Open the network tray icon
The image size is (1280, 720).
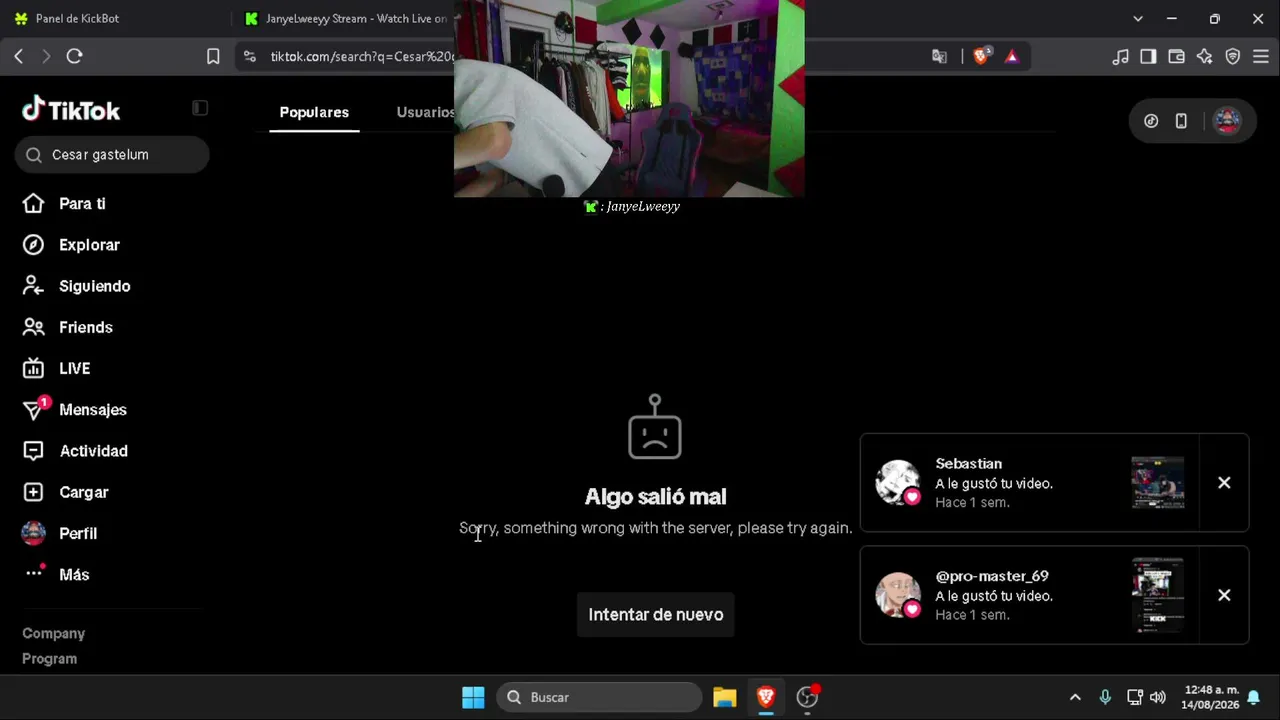(1134, 697)
